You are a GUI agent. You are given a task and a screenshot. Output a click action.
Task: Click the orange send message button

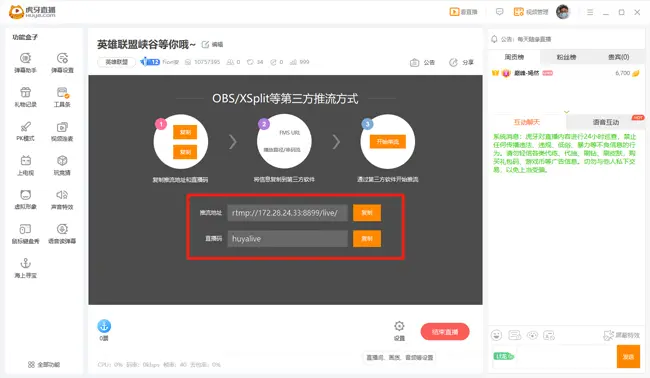[628, 356]
